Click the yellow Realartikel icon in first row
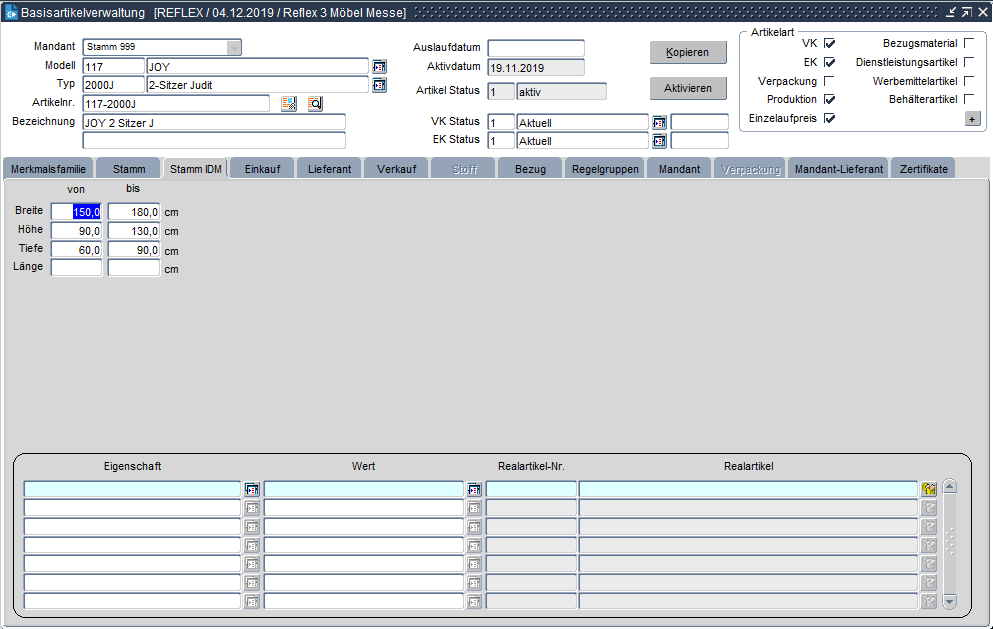The image size is (993, 629). click(929, 489)
